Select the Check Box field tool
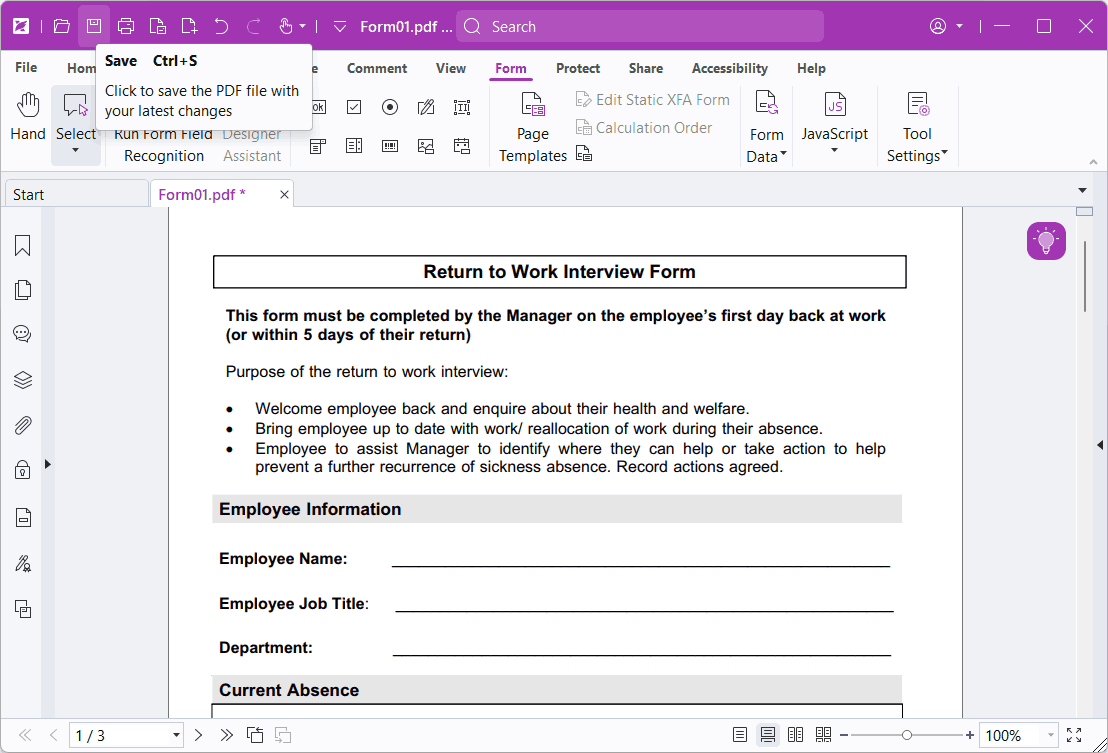Image resolution: width=1108 pixels, height=753 pixels. click(354, 106)
